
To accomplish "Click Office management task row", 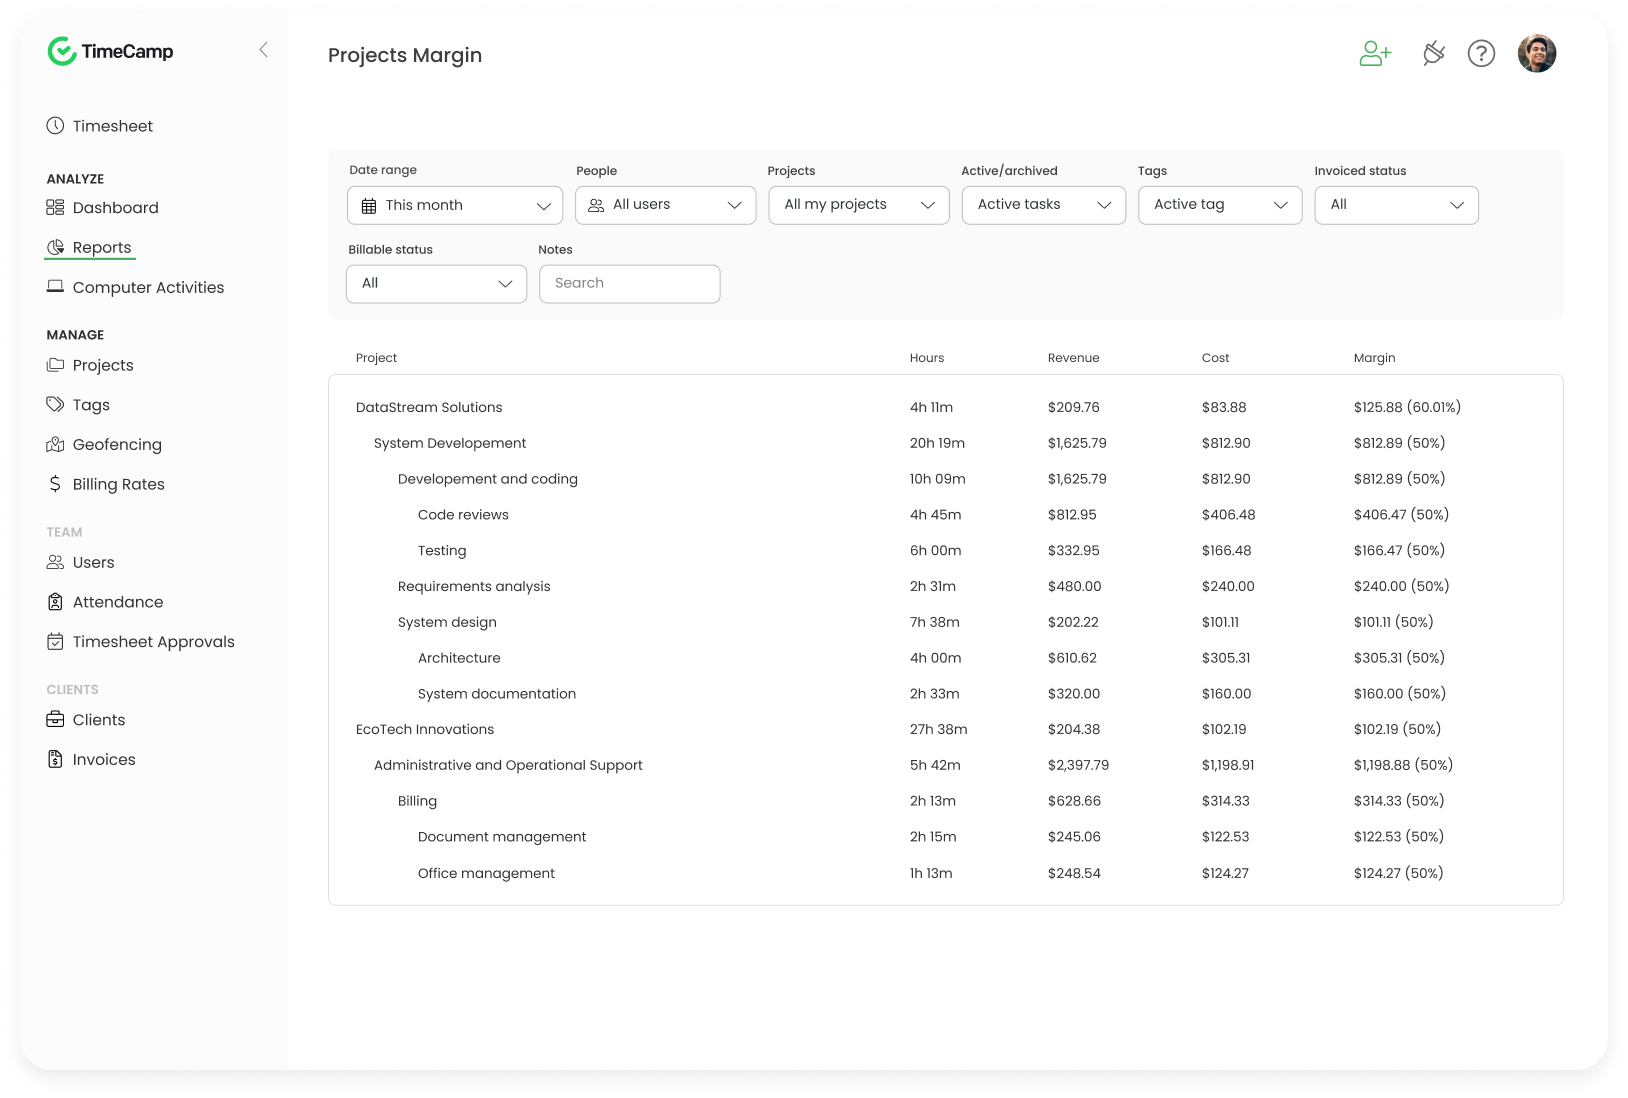I will click(x=945, y=873).
